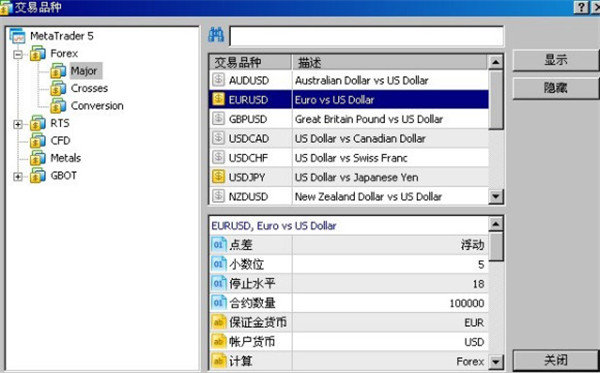The image size is (600, 373).
Task: Click the USDJPY gold dollar icon
Action: point(218,177)
